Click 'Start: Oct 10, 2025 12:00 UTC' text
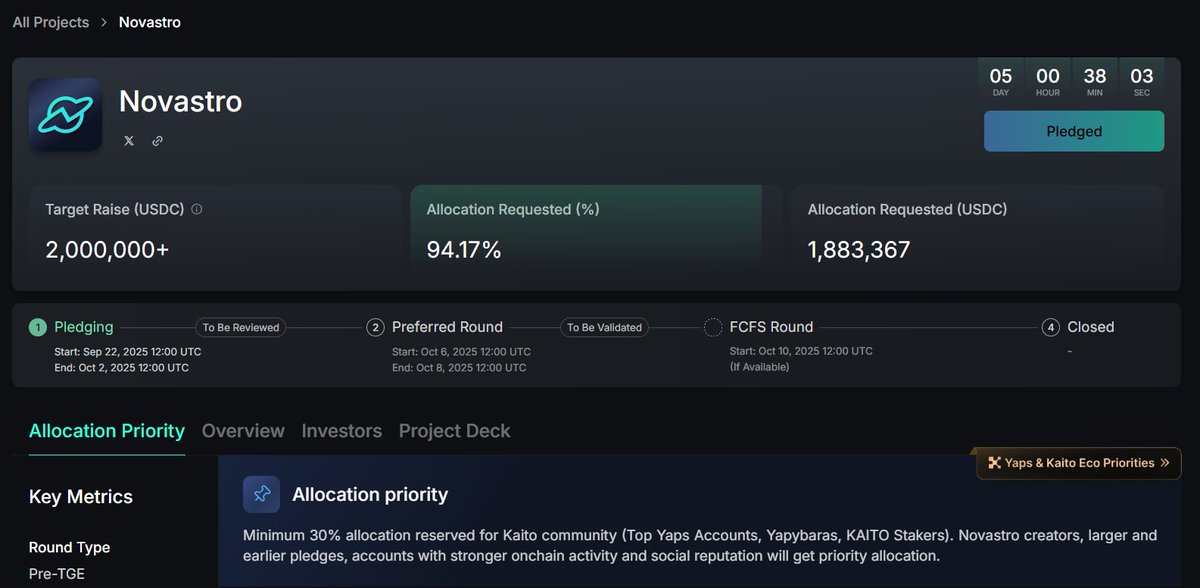 coord(801,351)
